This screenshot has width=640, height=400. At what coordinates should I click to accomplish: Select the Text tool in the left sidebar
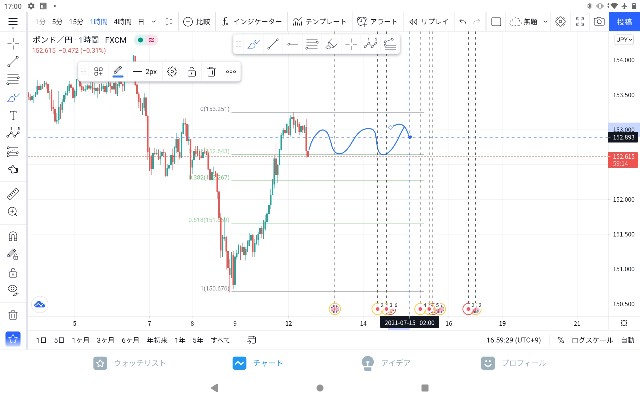pos(13,116)
